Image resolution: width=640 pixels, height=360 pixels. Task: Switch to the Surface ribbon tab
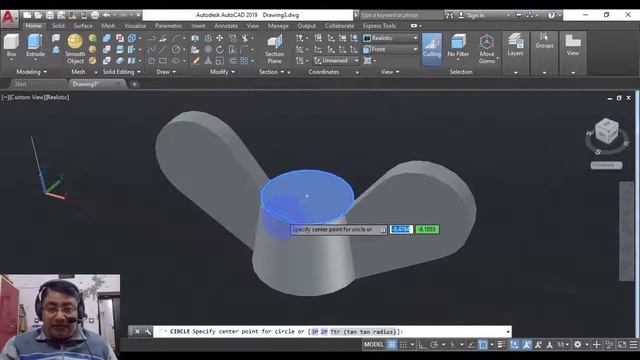click(83, 26)
